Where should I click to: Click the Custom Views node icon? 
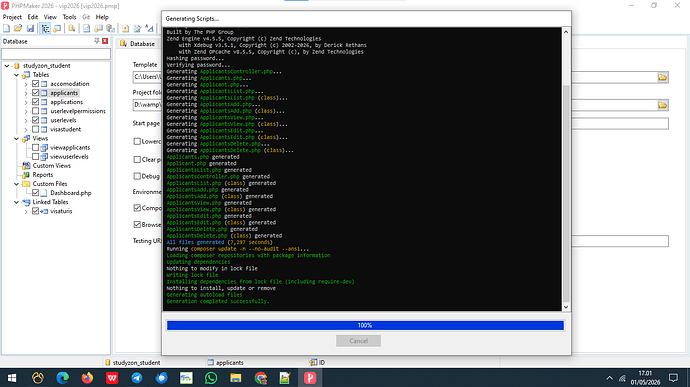(x=26, y=166)
